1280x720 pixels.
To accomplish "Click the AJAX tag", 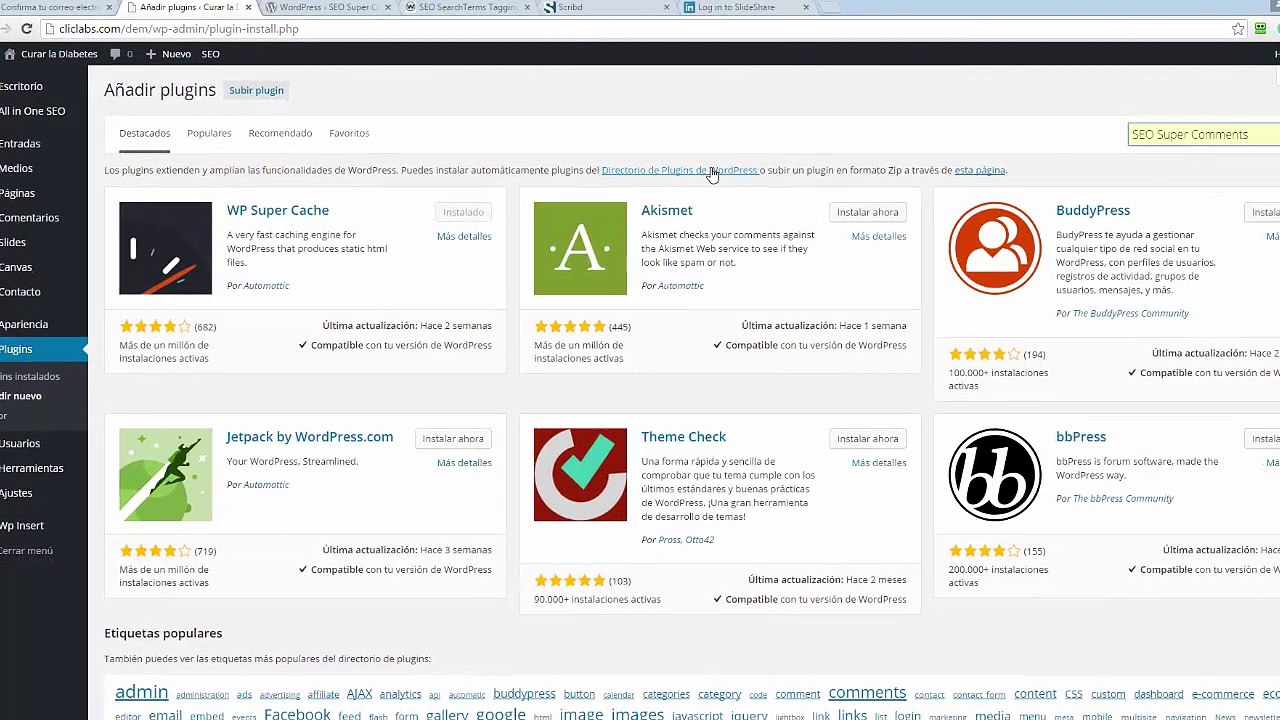I will 359,694.
